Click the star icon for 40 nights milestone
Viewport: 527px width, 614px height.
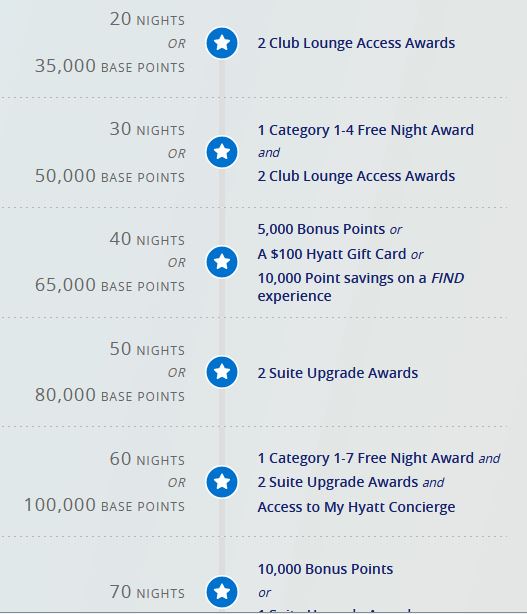[222, 262]
